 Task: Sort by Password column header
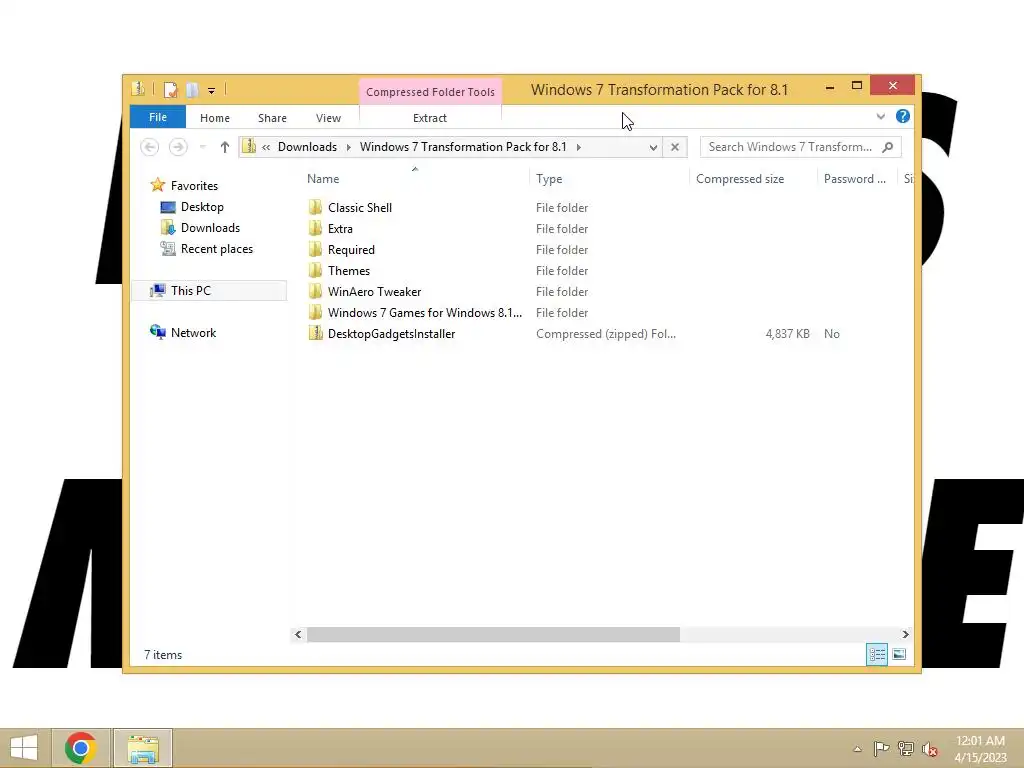(857, 179)
